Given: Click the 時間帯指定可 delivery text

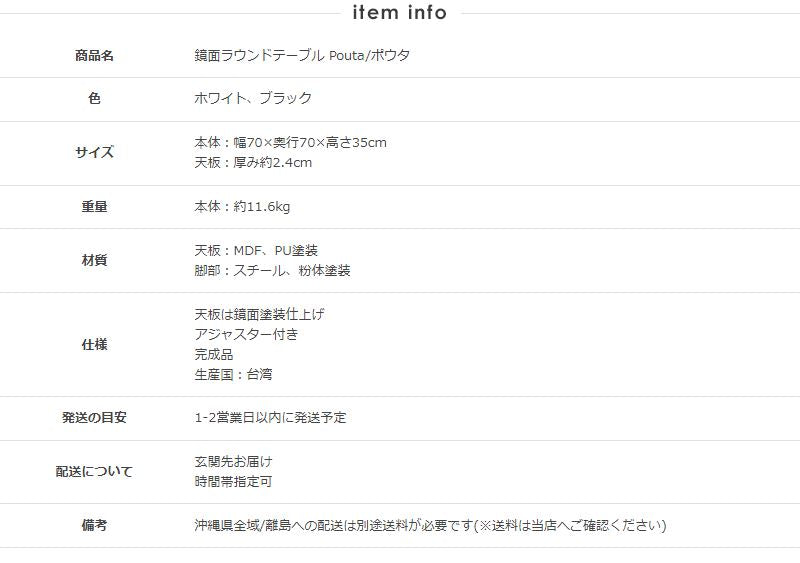Looking at the screenshot, I should [x=233, y=482].
